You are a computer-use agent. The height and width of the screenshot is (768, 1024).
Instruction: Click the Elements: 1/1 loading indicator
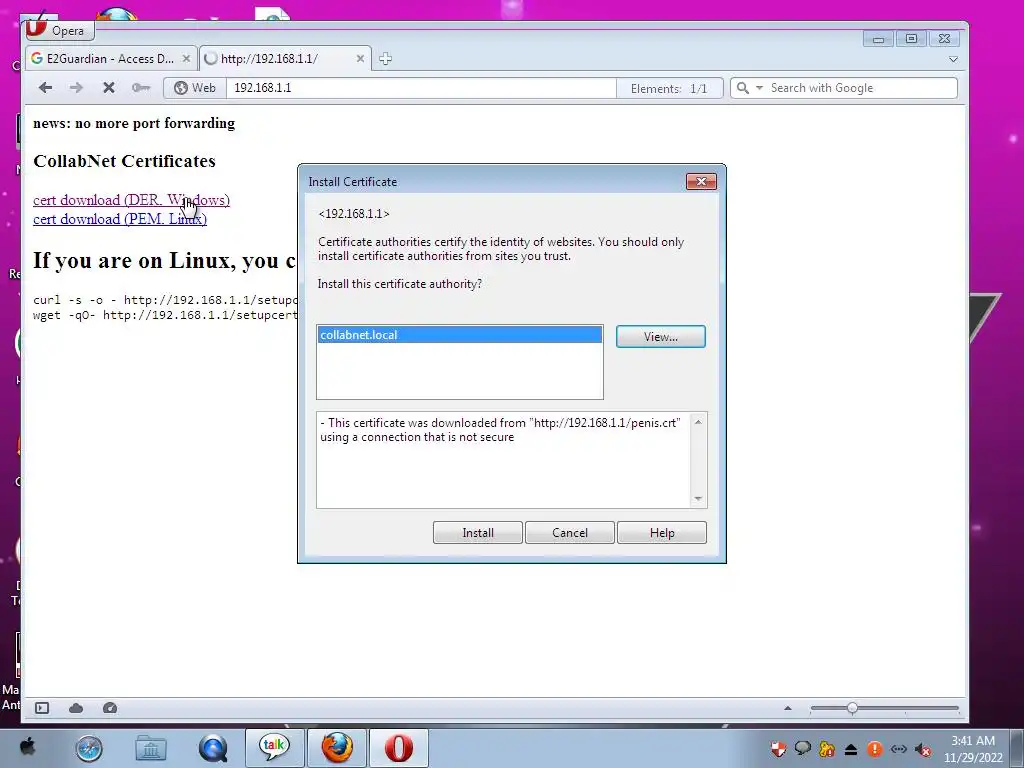pyautogui.click(x=669, y=88)
